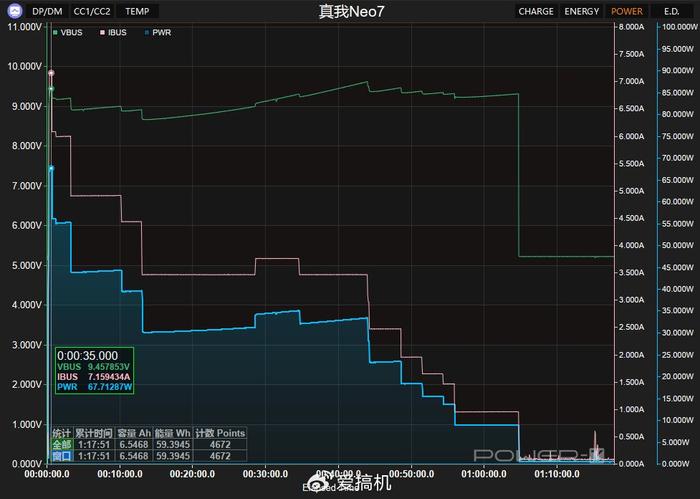Click the 50.000W power axis label
Viewport: 700px width, 499px height.
[678, 245]
